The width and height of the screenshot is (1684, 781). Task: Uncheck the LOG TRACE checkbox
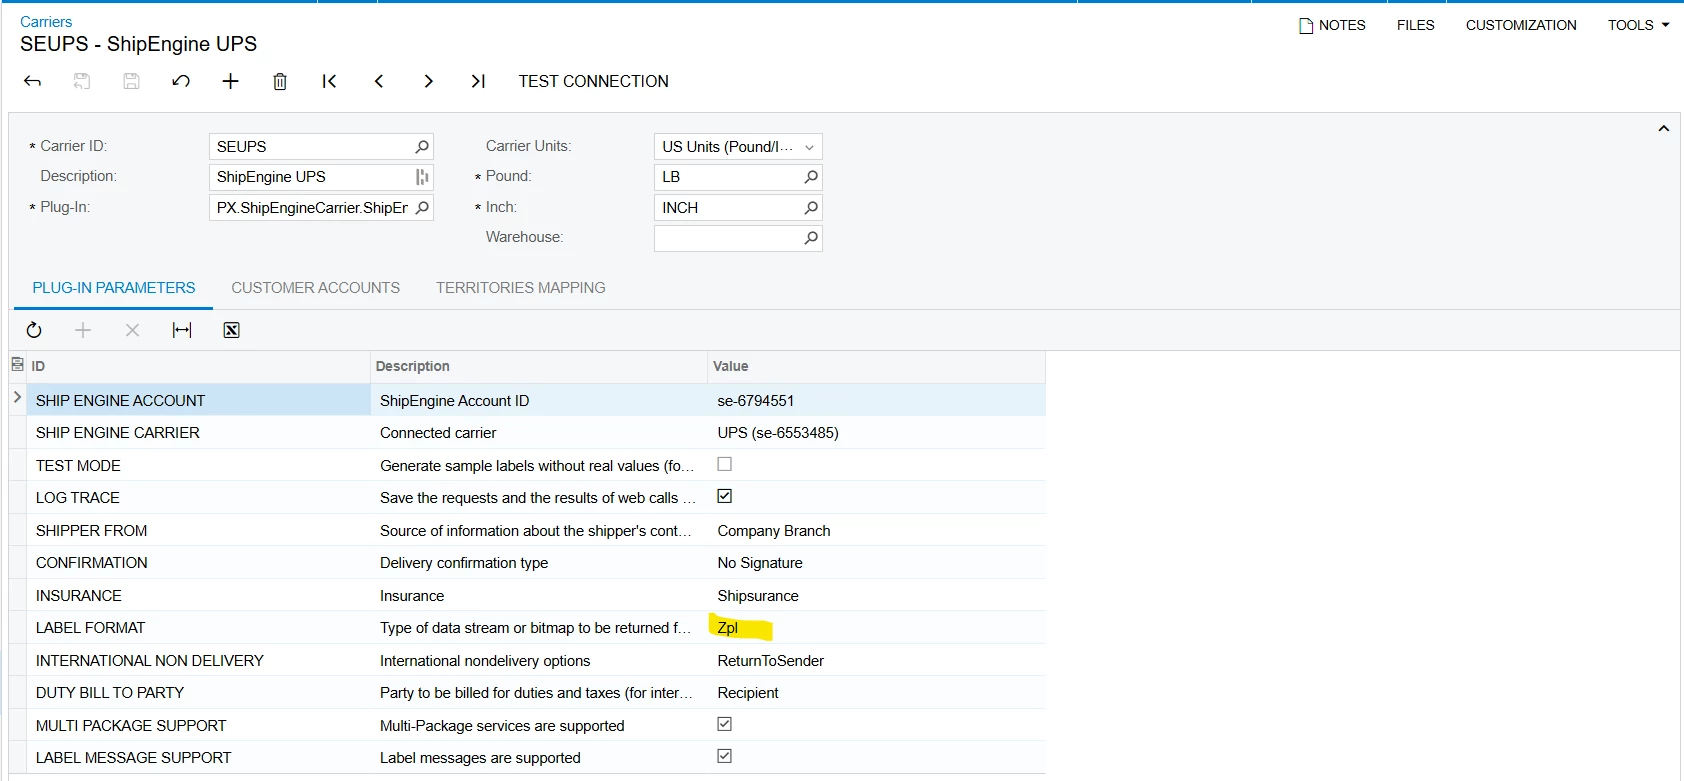click(725, 496)
